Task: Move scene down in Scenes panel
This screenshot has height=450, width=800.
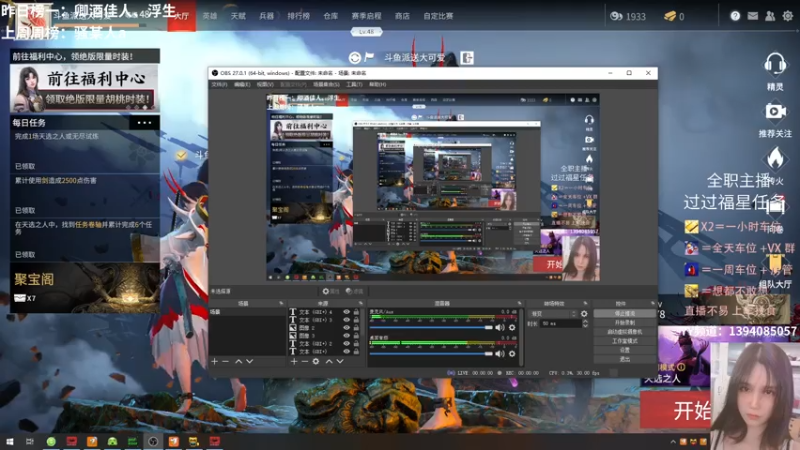Action: [249, 361]
